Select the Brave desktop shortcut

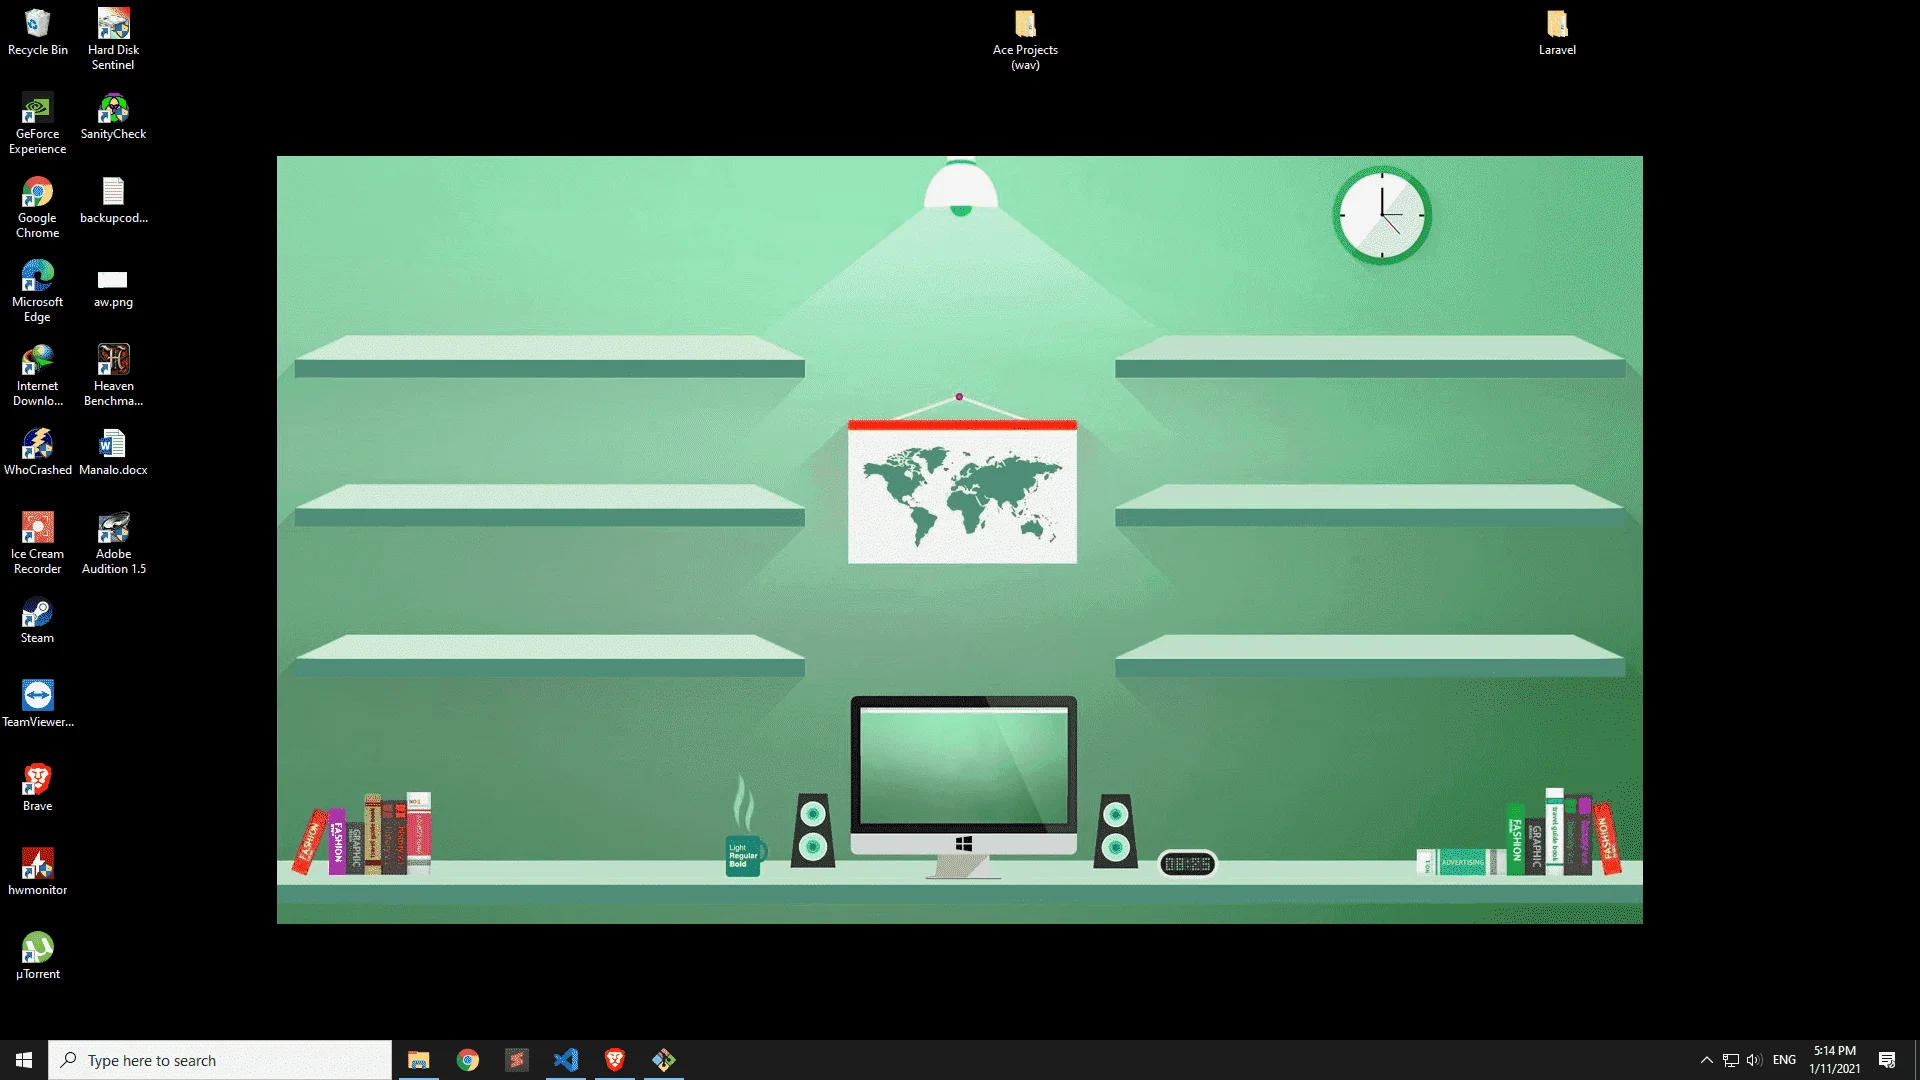coord(37,788)
